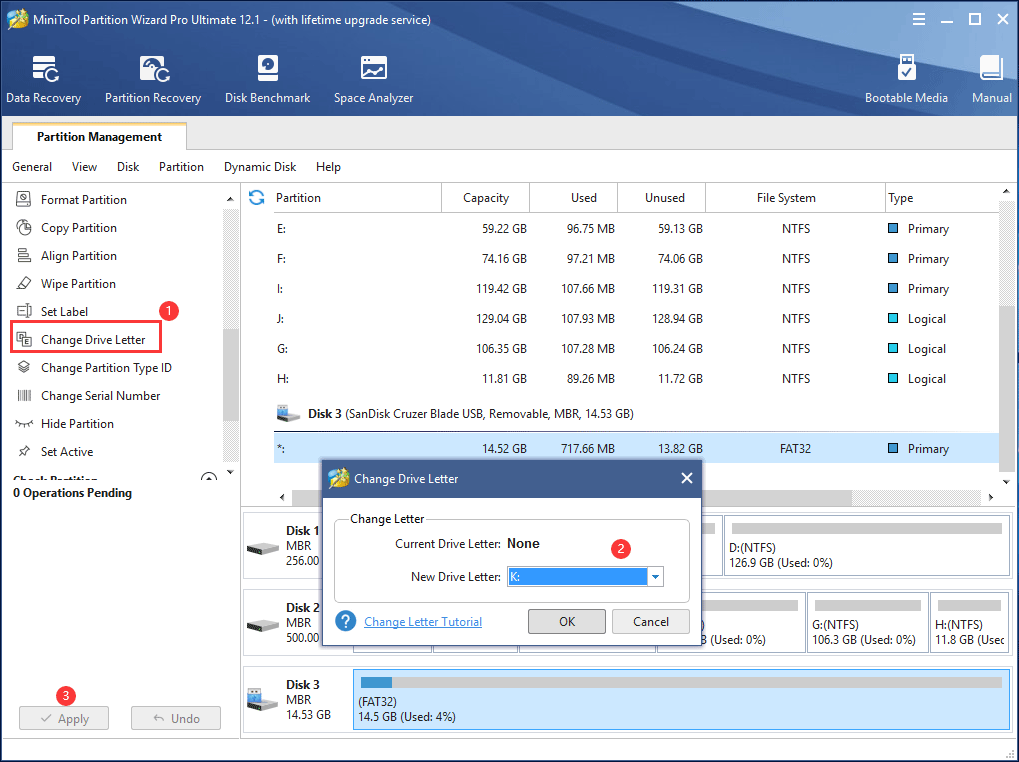
Task: Open the General menu
Action: coord(32,167)
